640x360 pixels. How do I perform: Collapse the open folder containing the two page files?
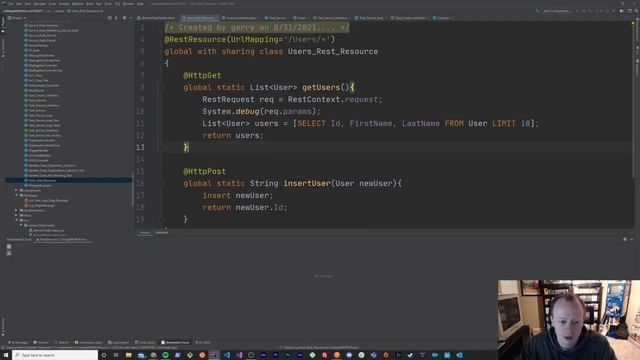click(16, 196)
